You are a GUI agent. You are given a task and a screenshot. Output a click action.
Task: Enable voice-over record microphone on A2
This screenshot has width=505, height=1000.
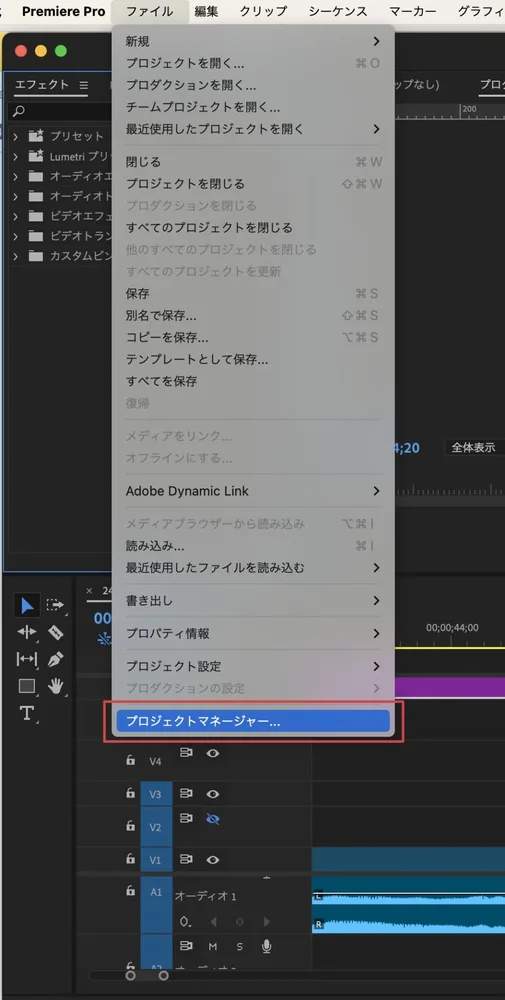click(x=267, y=946)
